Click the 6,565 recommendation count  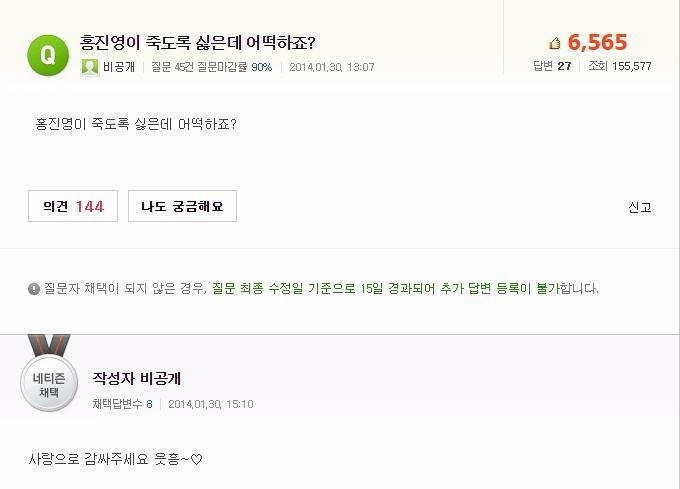597,42
